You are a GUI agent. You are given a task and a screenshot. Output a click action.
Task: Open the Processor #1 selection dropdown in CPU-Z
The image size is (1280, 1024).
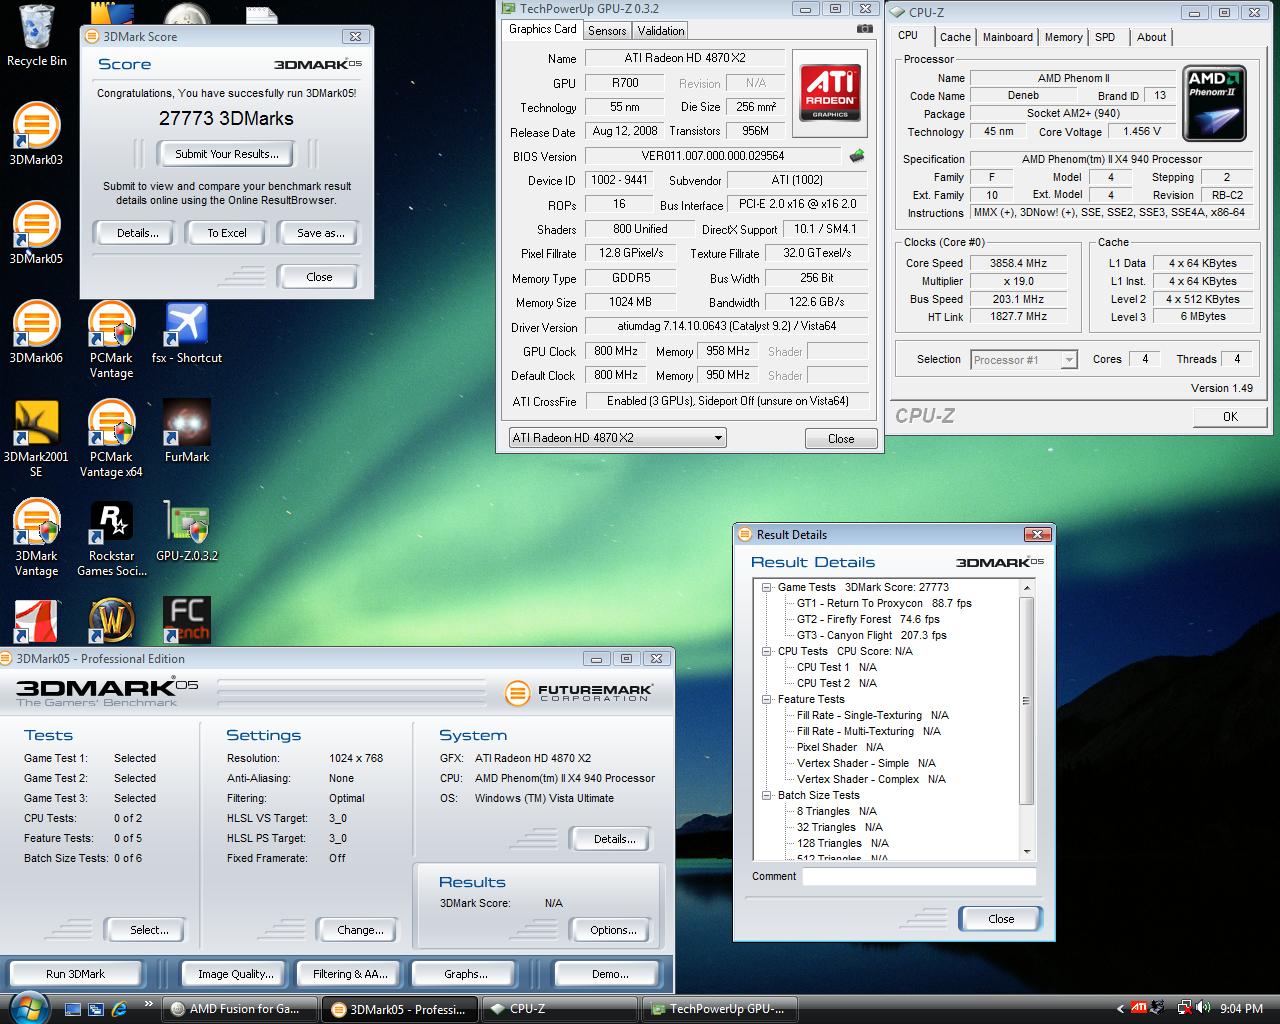(1024, 360)
